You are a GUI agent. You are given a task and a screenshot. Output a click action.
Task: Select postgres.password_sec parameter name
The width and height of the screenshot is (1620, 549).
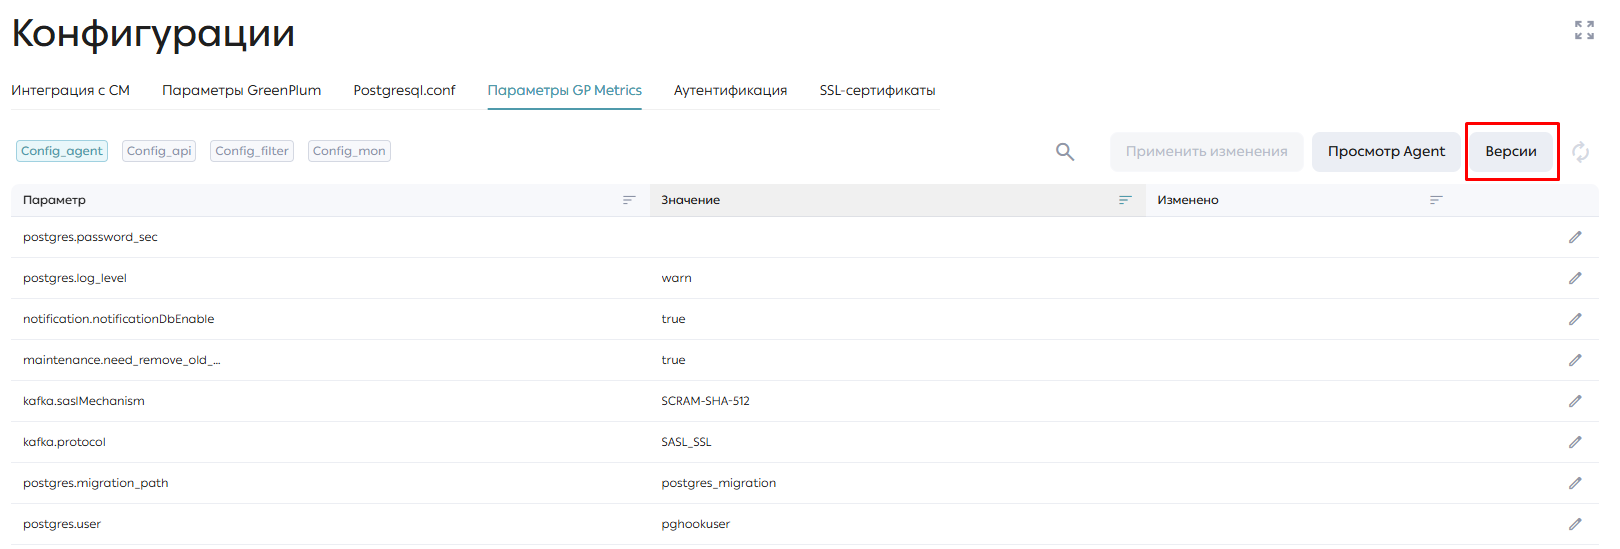(x=90, y=237)
